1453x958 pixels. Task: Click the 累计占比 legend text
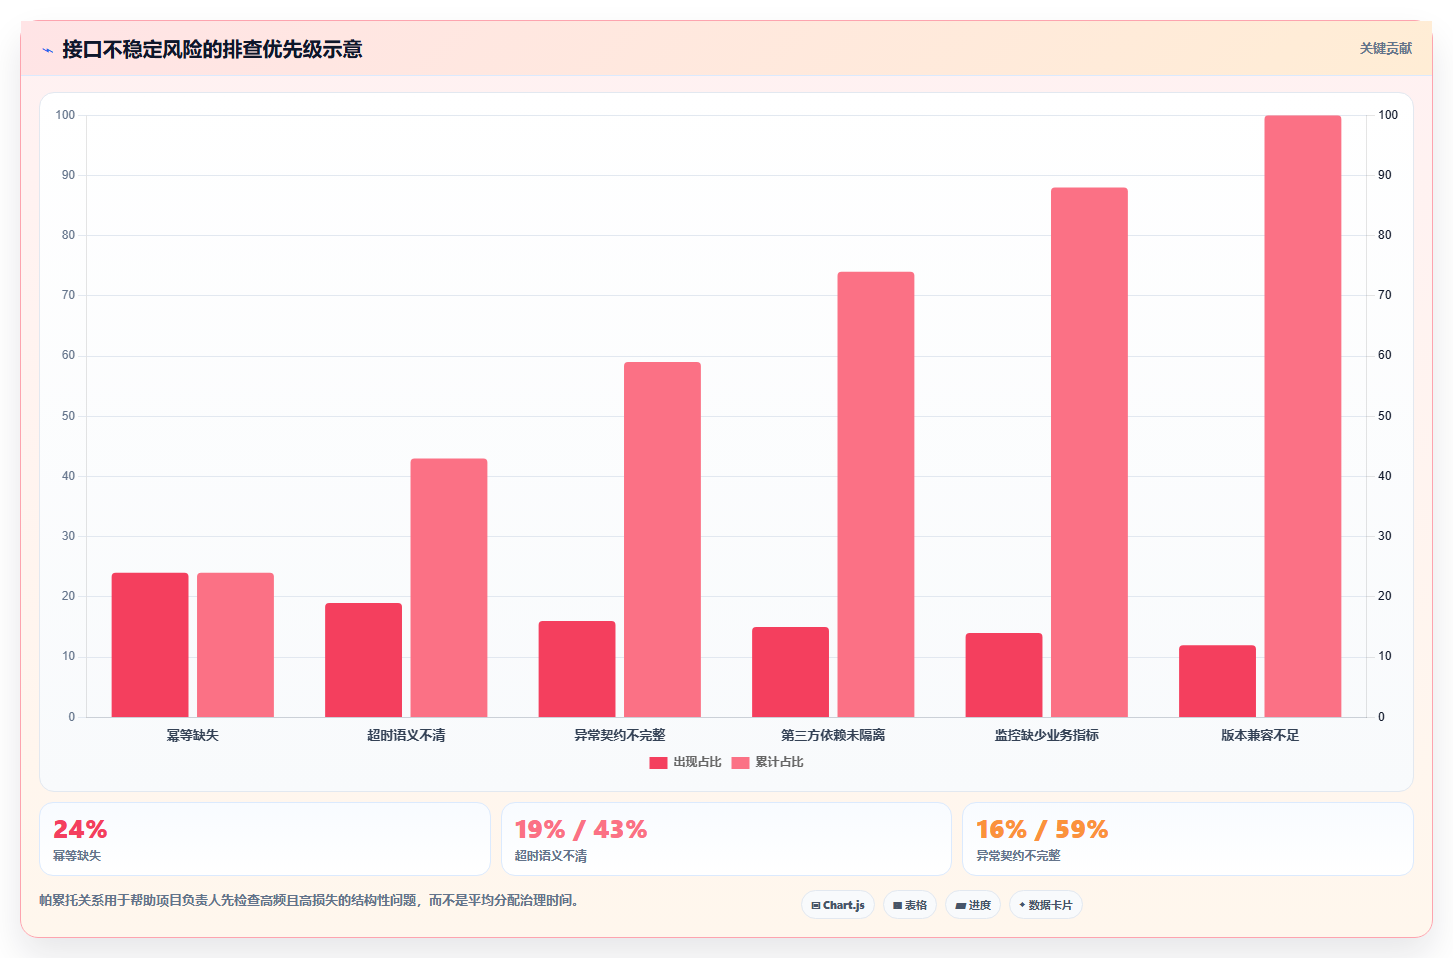coord(779,762)
